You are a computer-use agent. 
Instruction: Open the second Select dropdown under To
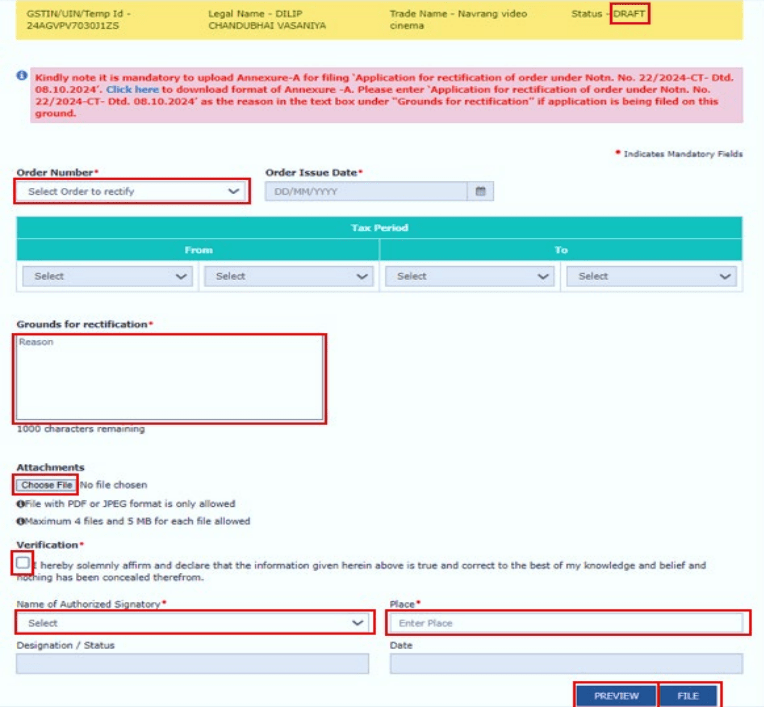[651, 277]
